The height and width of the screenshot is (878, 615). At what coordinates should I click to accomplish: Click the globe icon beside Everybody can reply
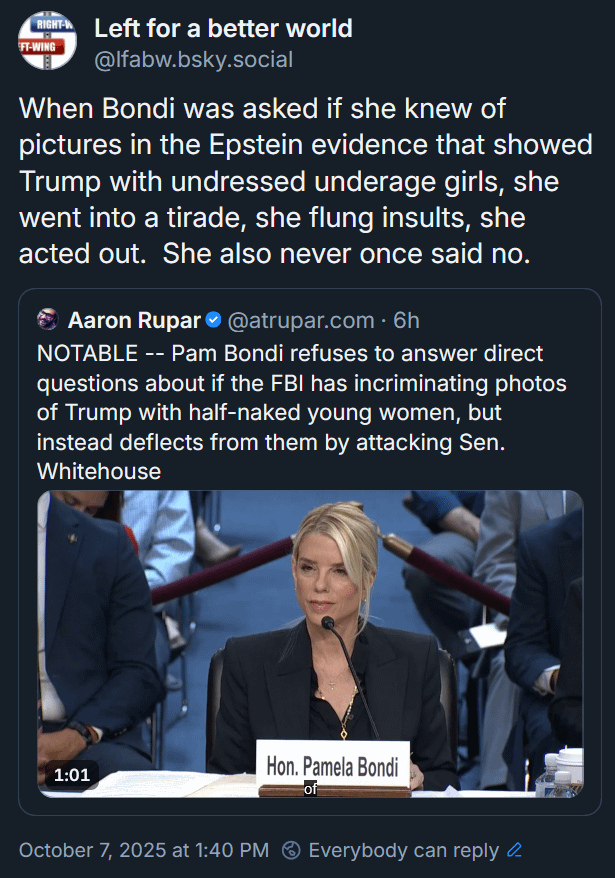(292, 850)
